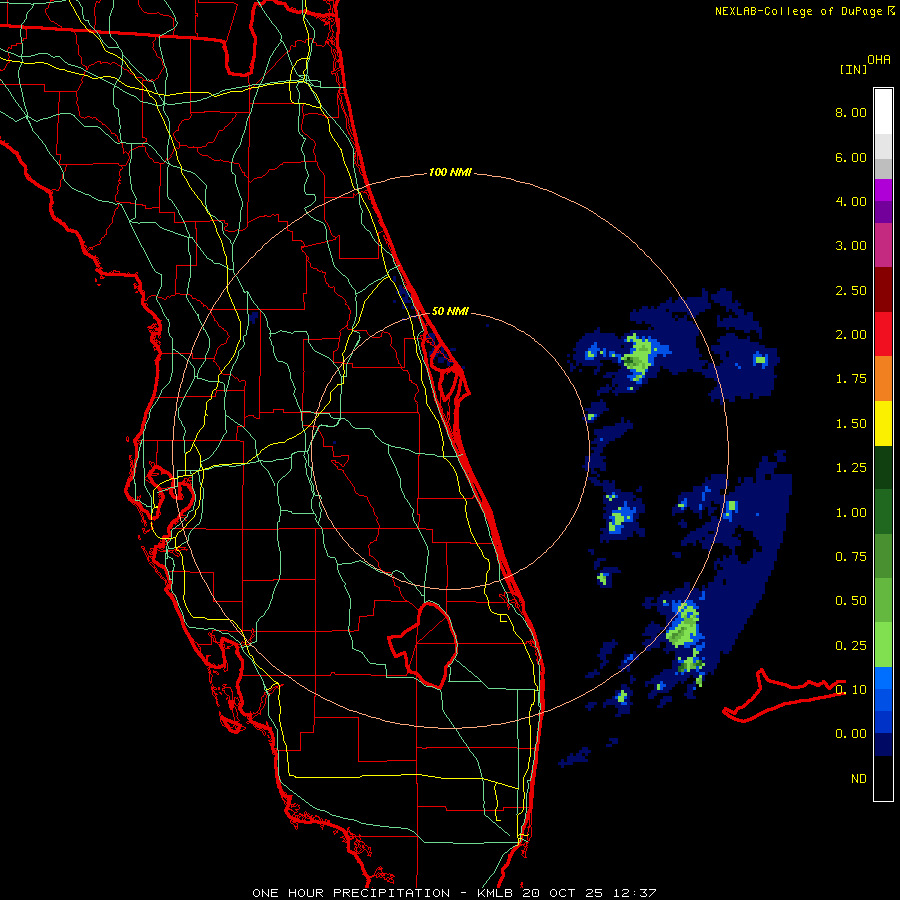The image size is (900, 900).
Task: Click the ND legend label
Action: tap(859, 779)
